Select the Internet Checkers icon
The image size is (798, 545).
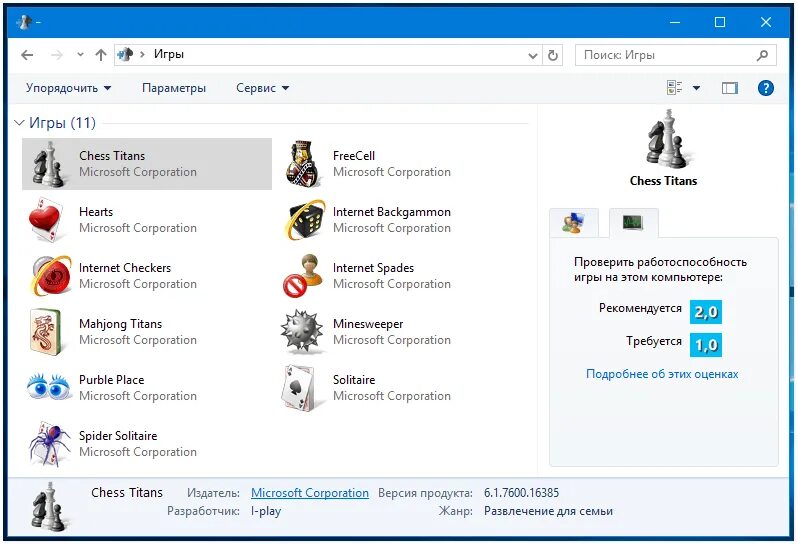coord(50,275)
